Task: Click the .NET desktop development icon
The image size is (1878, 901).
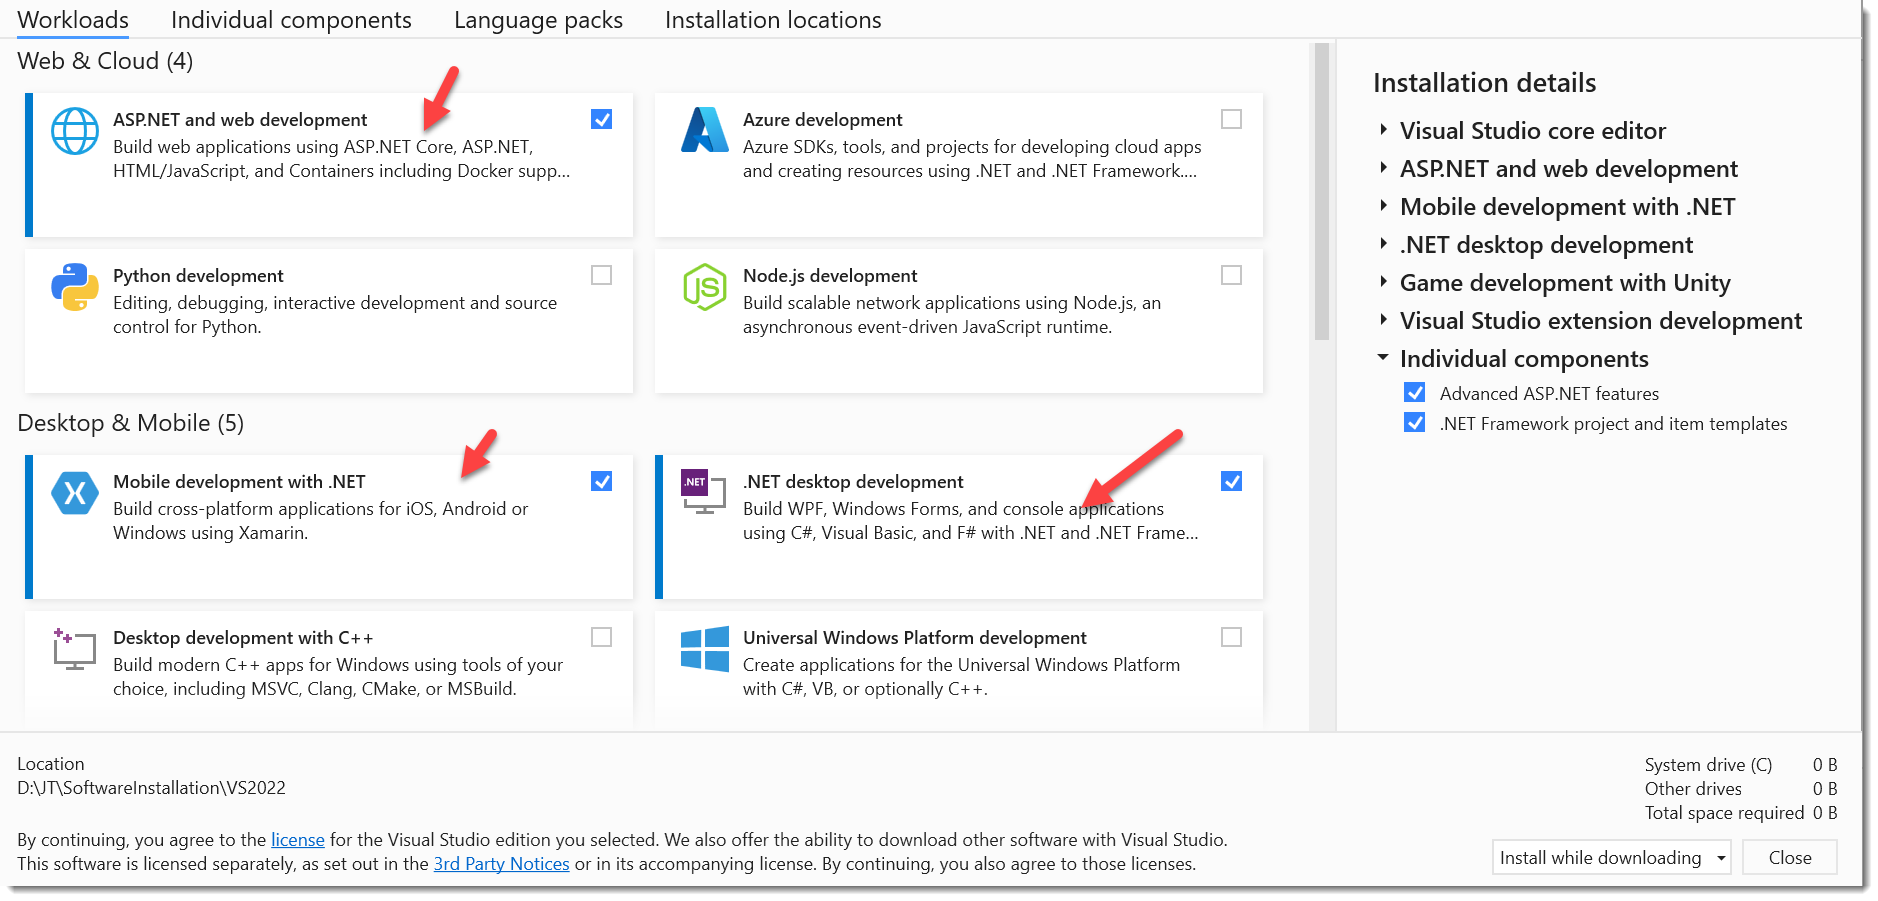Action: click(703, 491)
